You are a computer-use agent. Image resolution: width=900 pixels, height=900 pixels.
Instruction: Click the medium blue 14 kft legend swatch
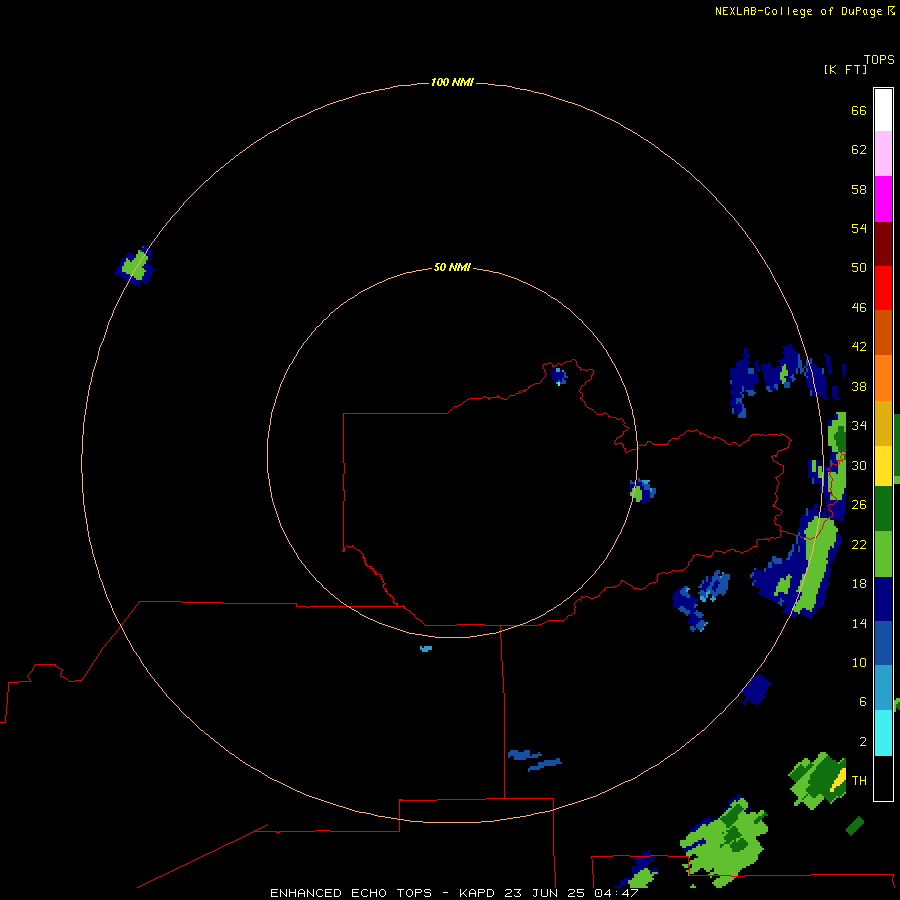pos(883,643)
